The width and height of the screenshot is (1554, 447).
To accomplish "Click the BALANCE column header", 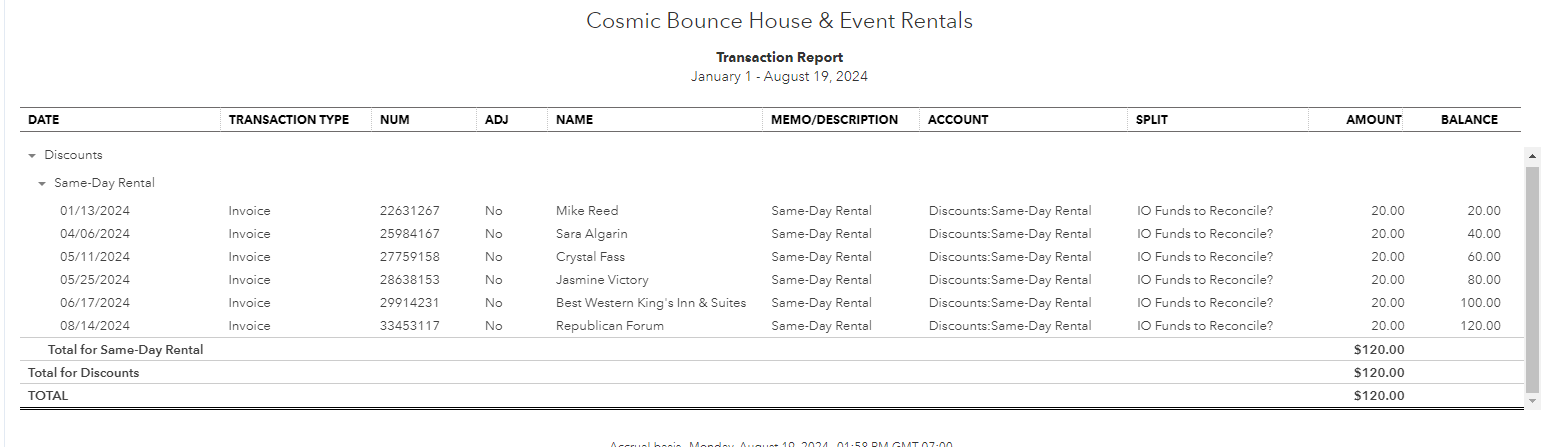I will pyautogui.click(x=1468, y=120).
